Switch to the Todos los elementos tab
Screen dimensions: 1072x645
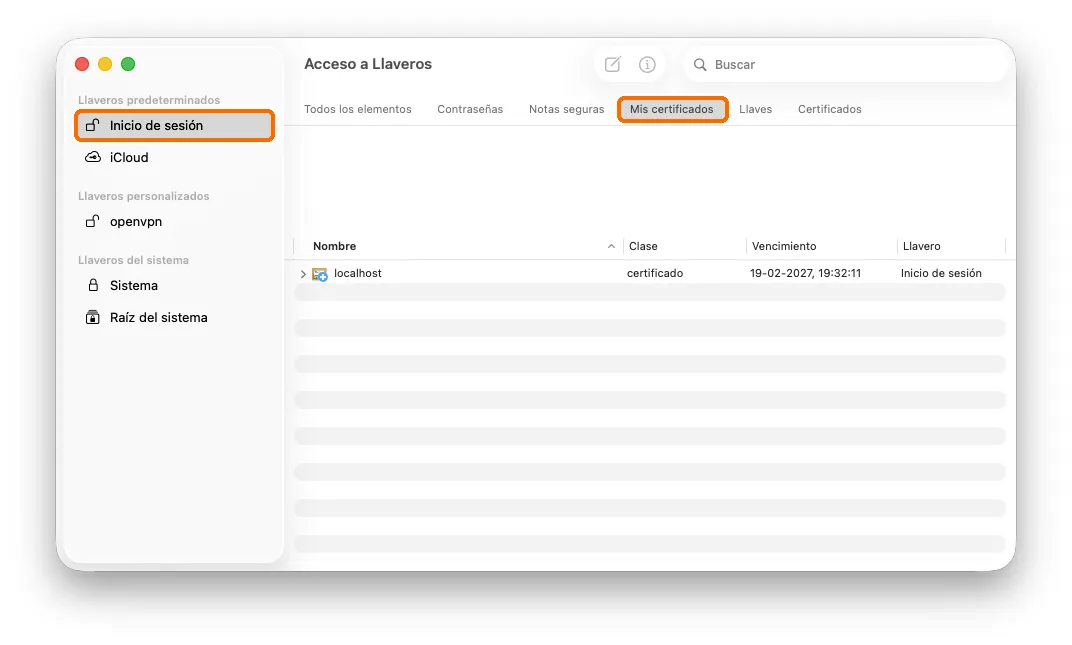click(358, 109)
